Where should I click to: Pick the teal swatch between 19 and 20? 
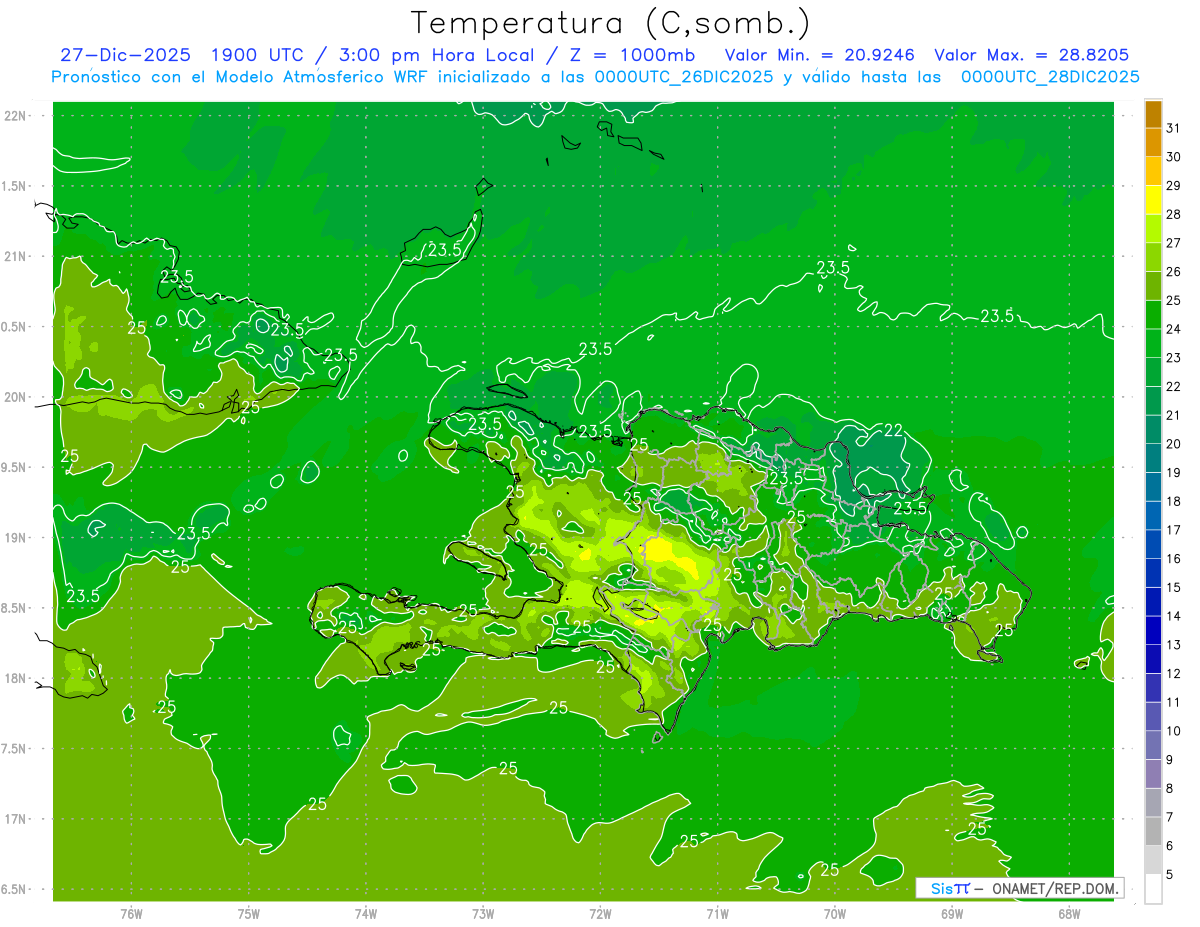click(x=1153, y=458)
